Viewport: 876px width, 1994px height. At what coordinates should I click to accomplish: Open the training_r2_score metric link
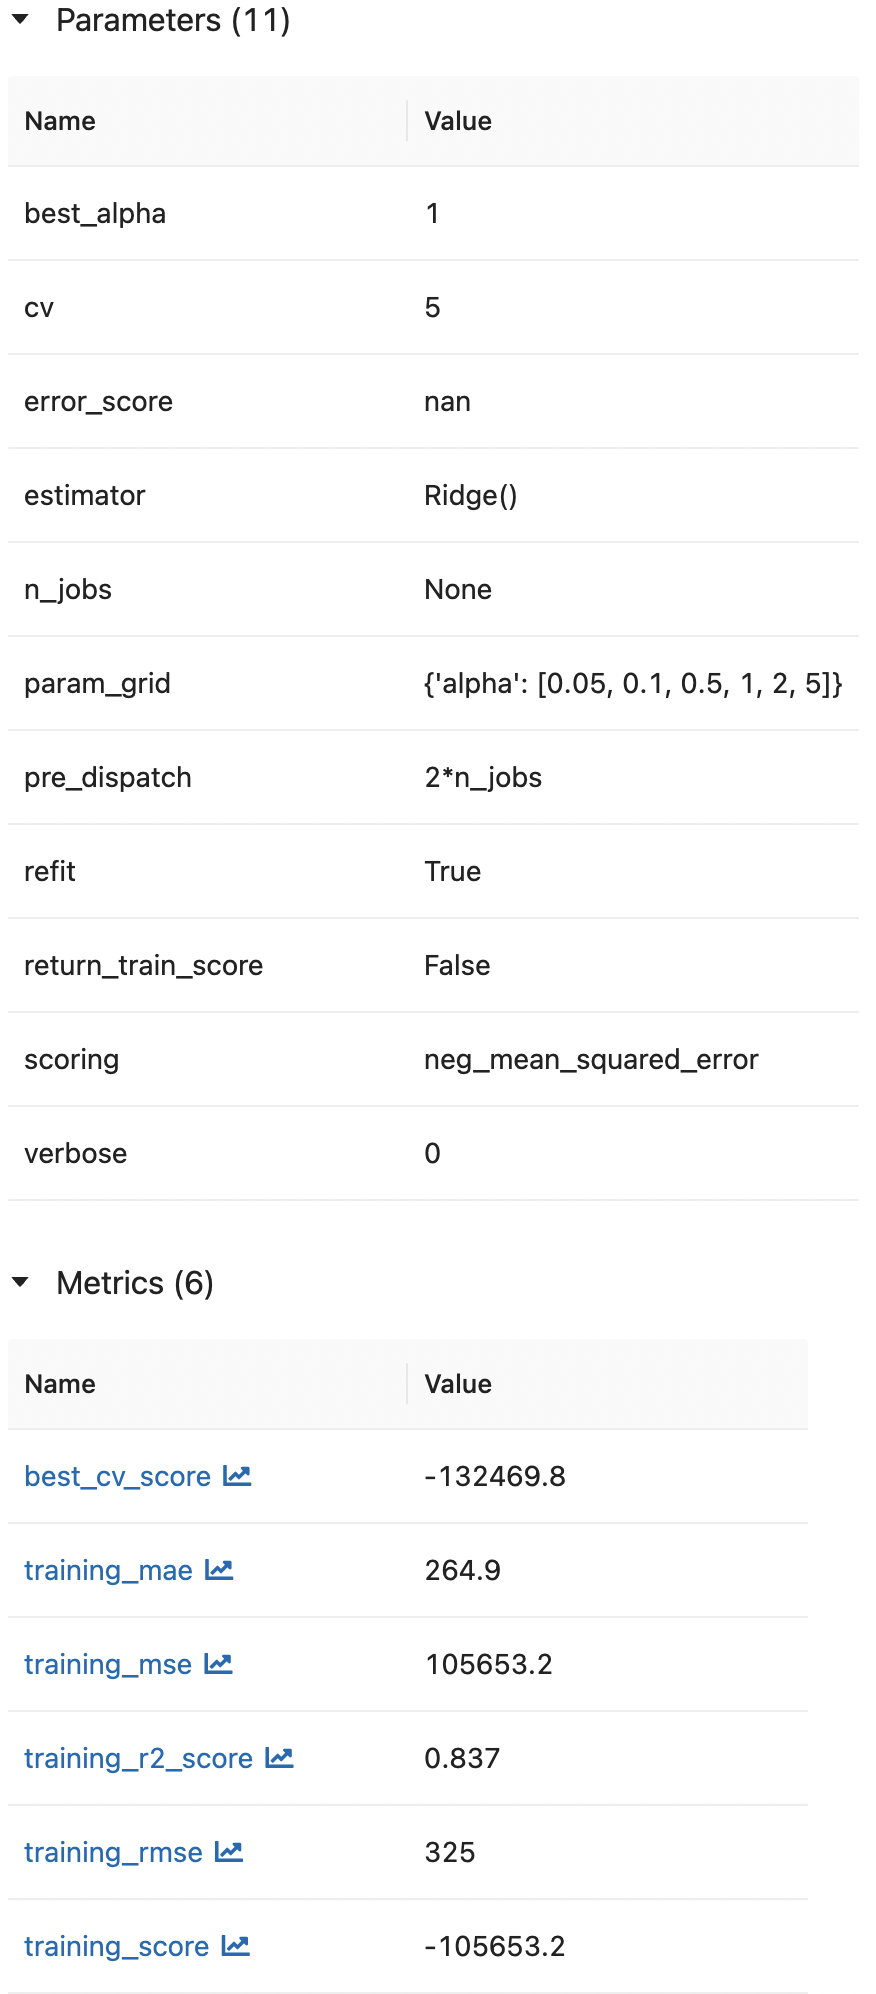click(x=138, y=1758)
